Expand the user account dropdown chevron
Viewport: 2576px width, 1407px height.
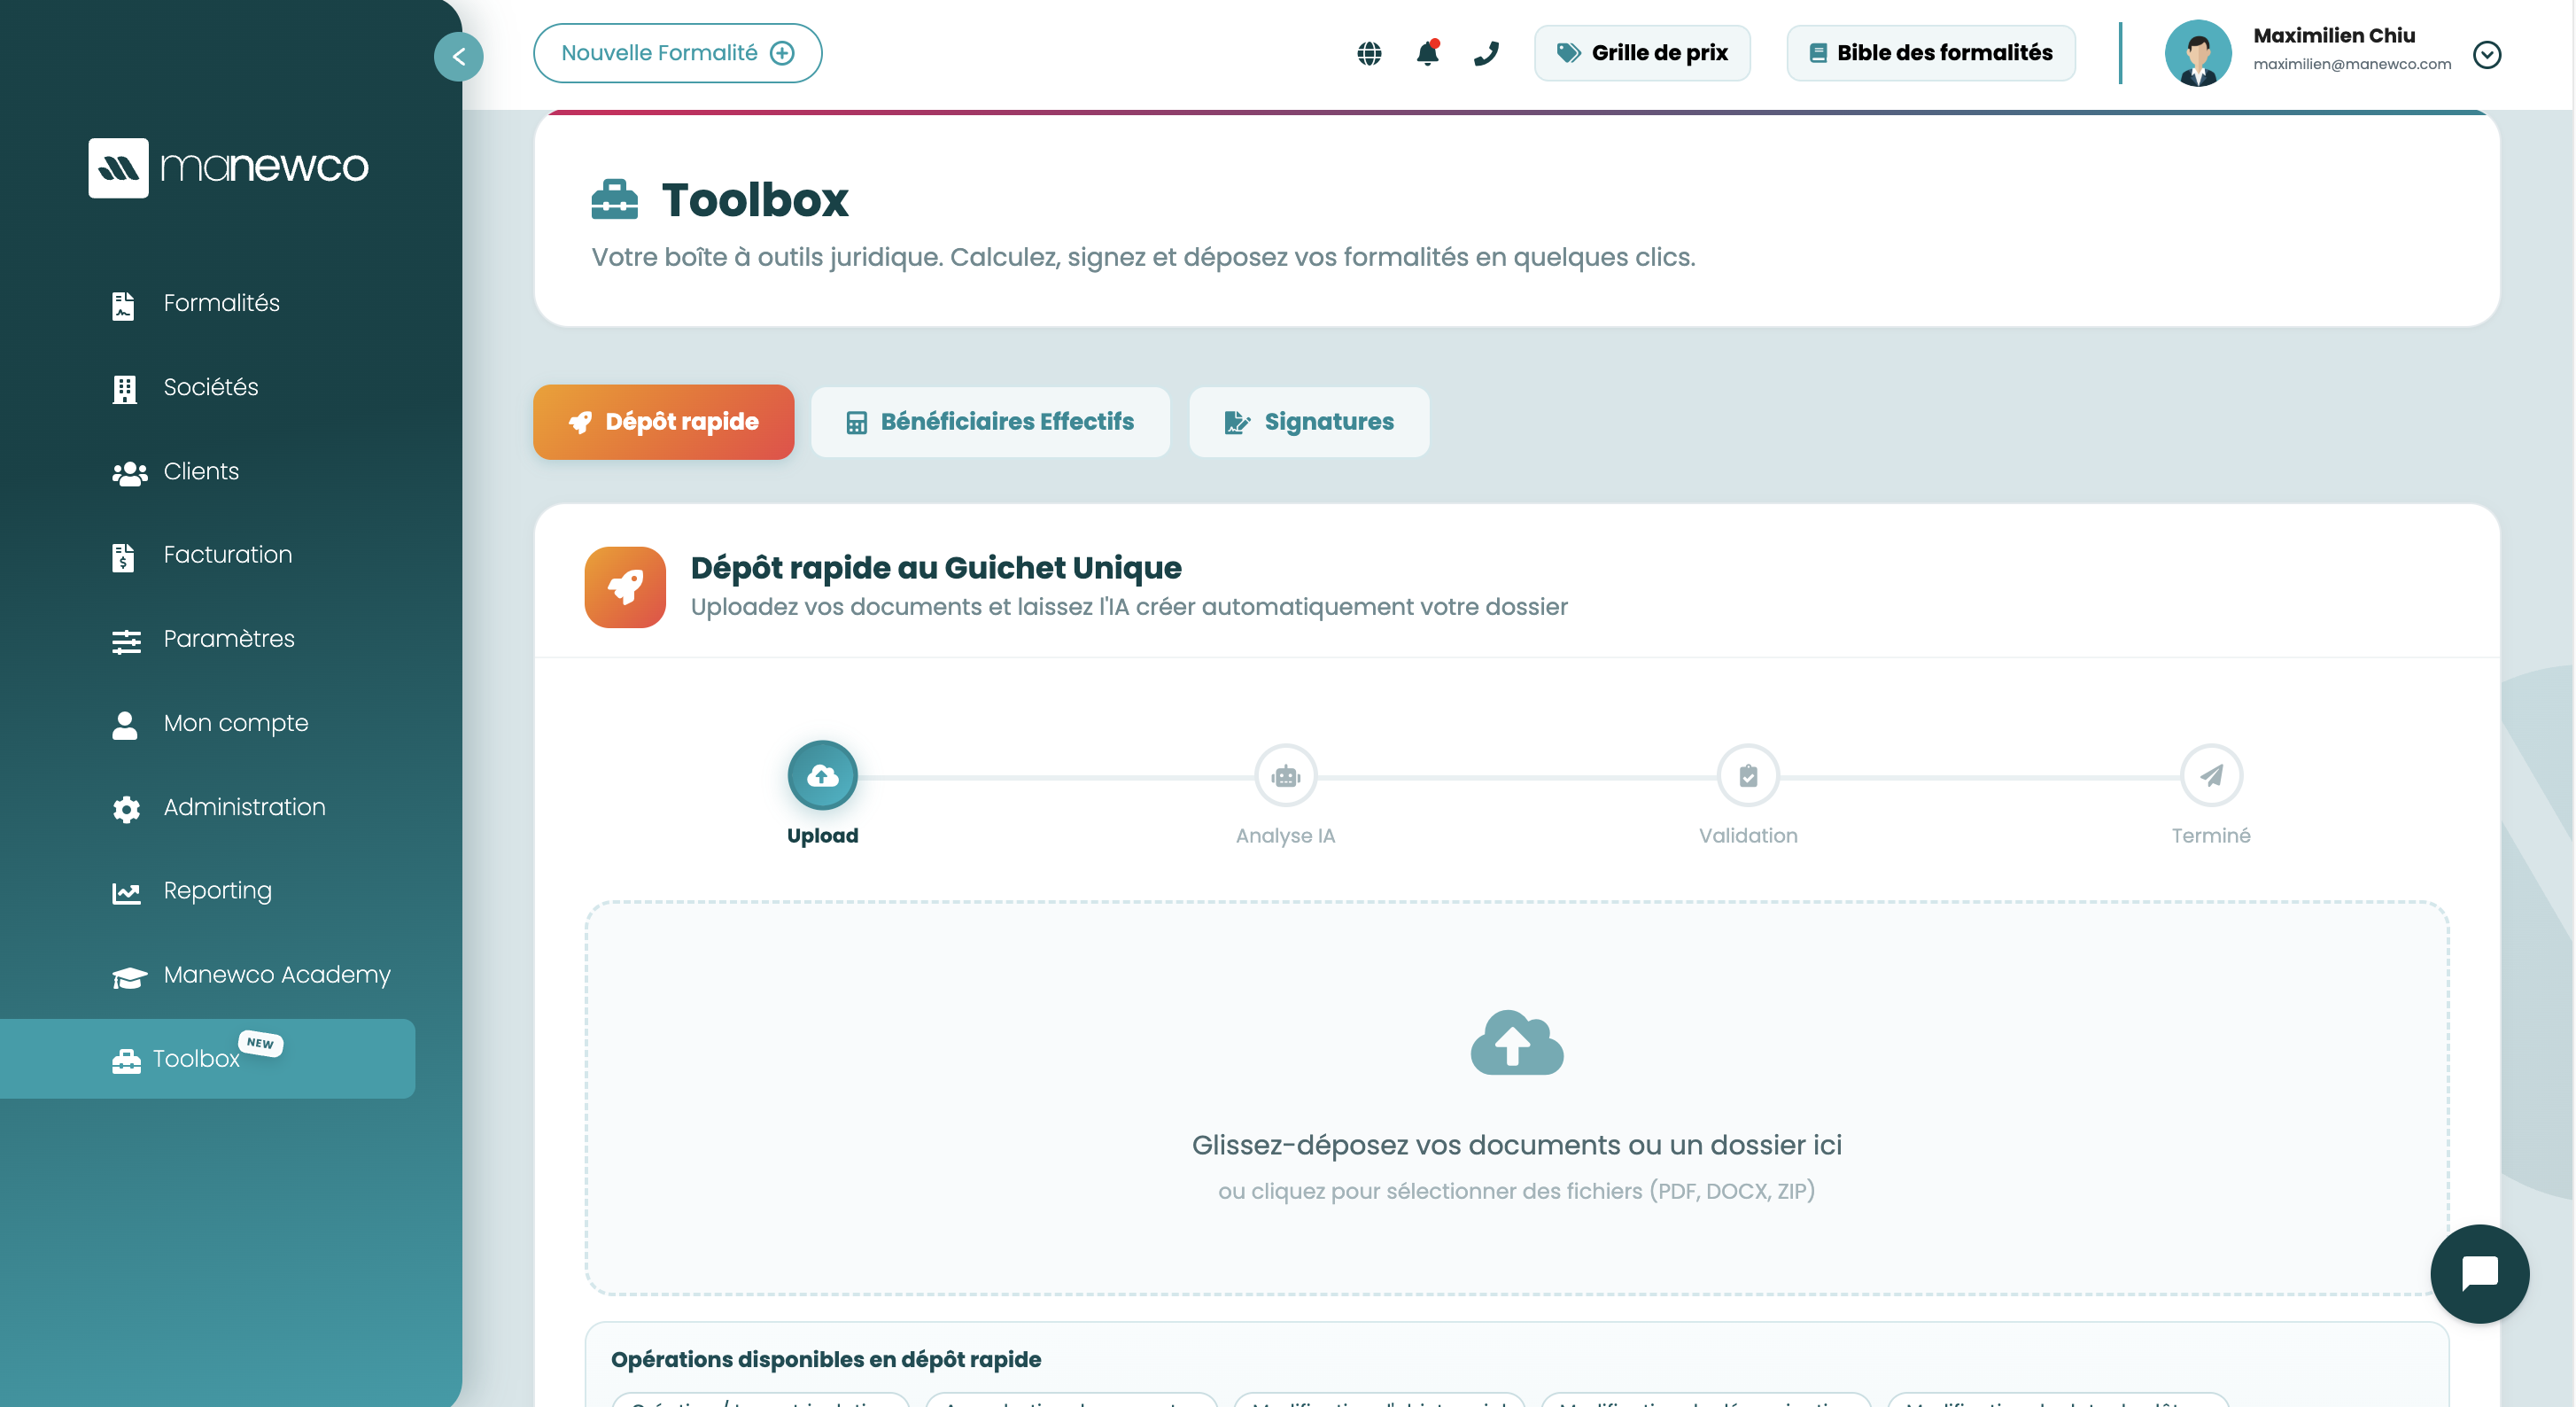coord(2487,54)
